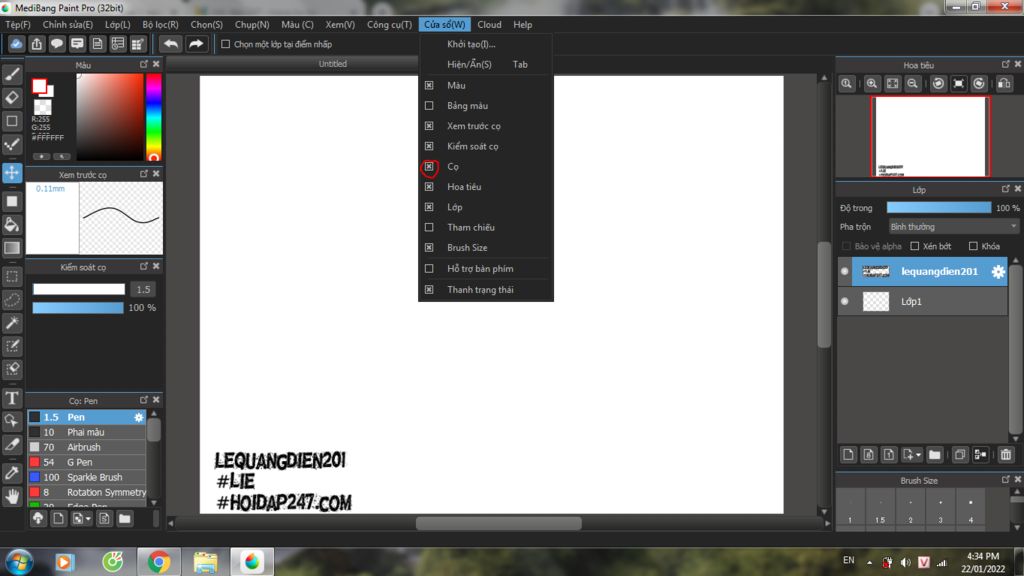Screen dimensions: 1024x576
Task: Click the Redo arrow in toolbar
Action: [195, 44]
